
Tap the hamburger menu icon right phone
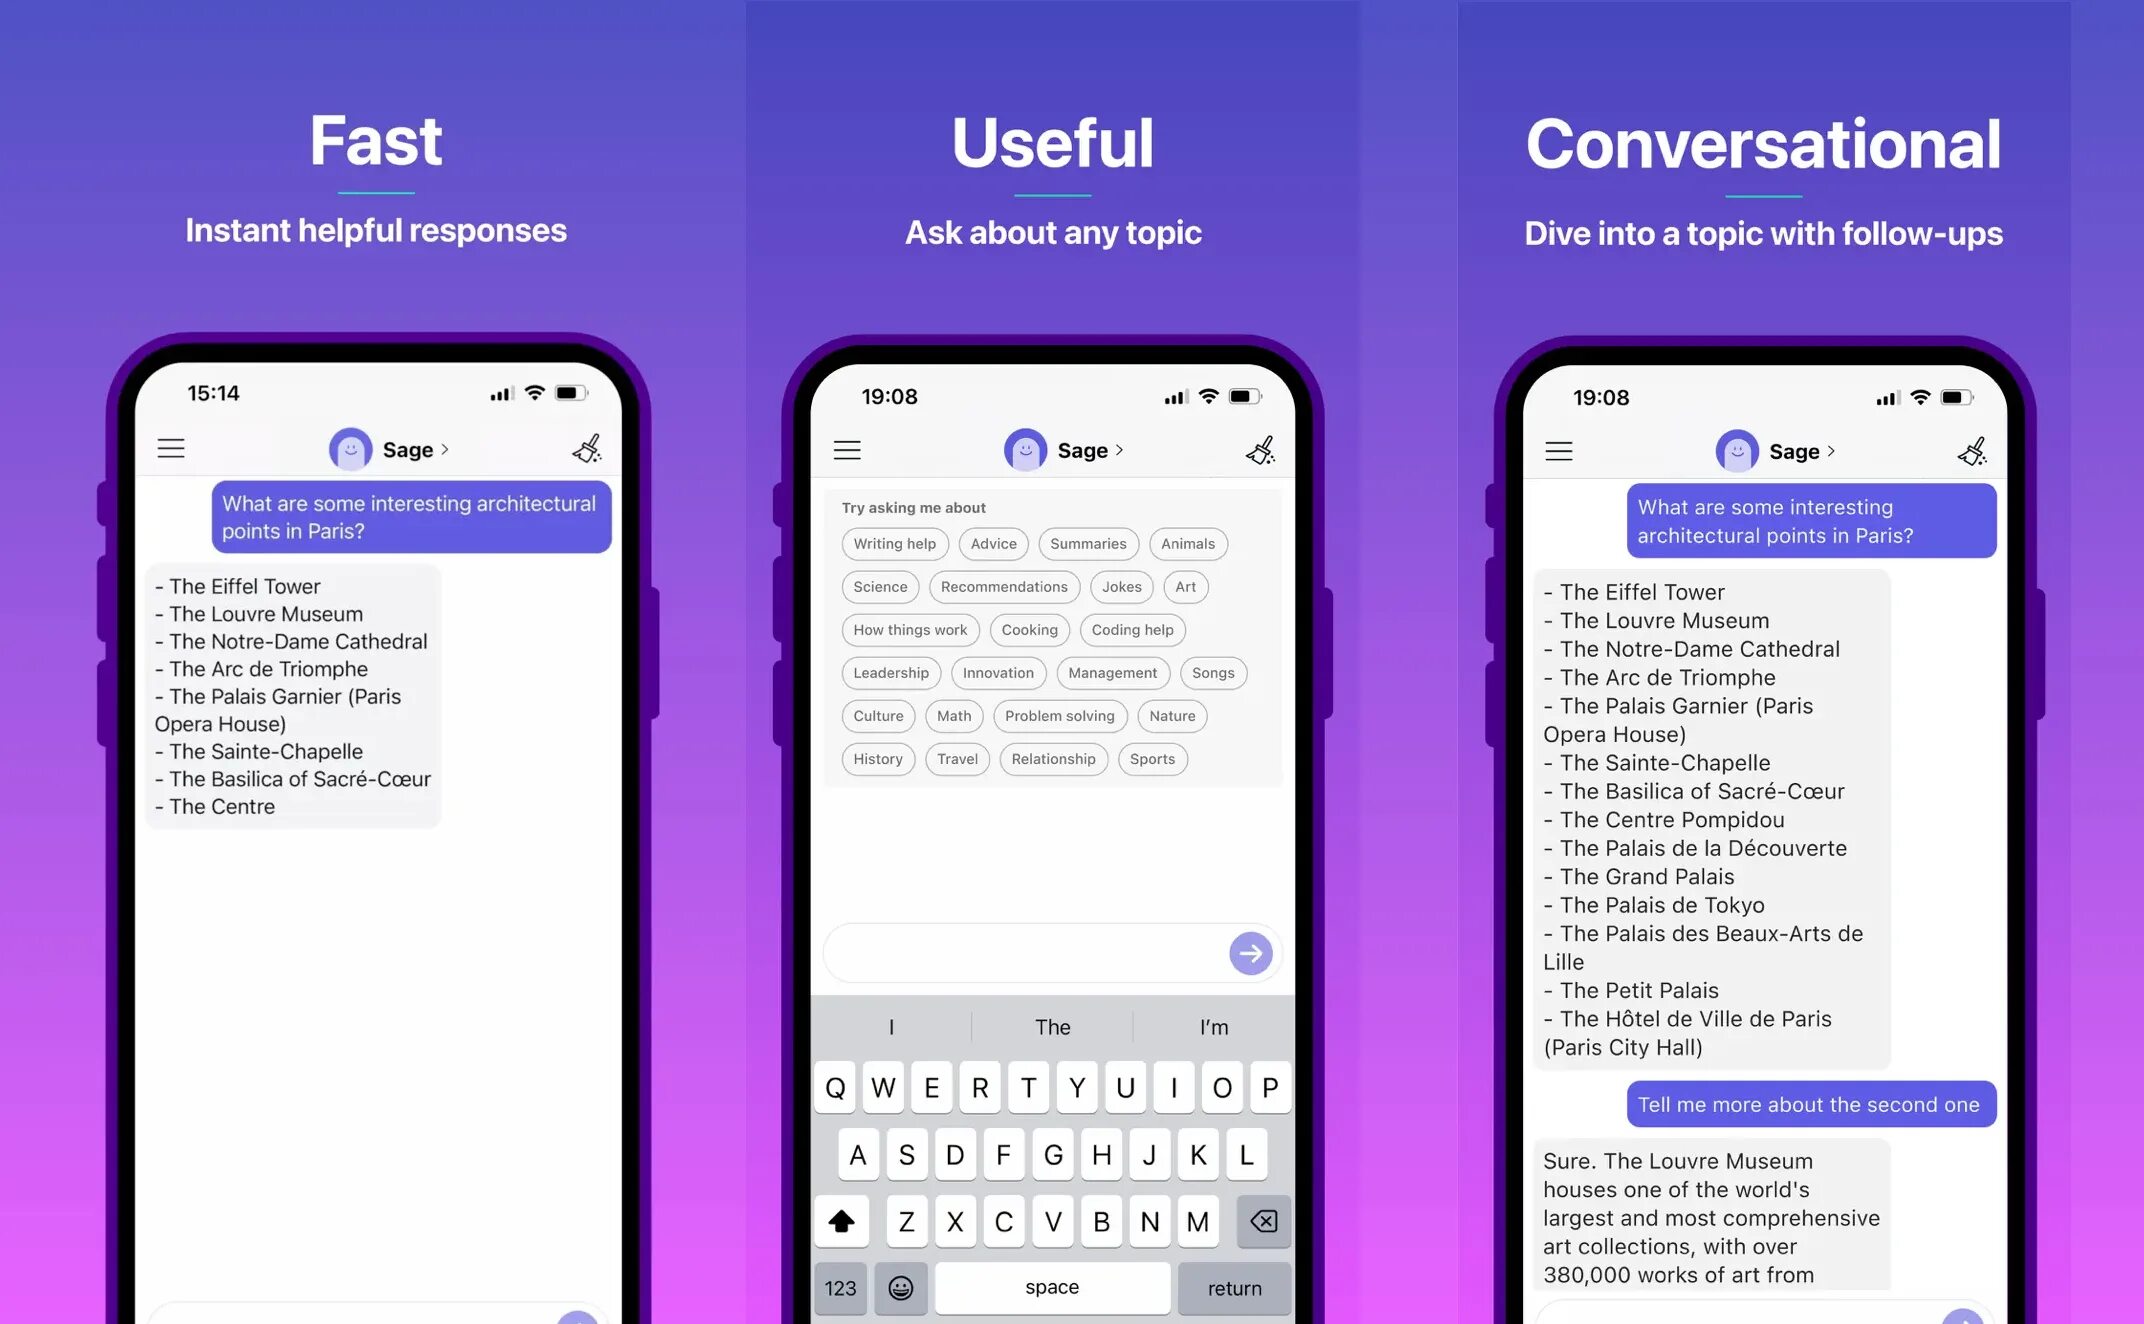(1559, 450)
